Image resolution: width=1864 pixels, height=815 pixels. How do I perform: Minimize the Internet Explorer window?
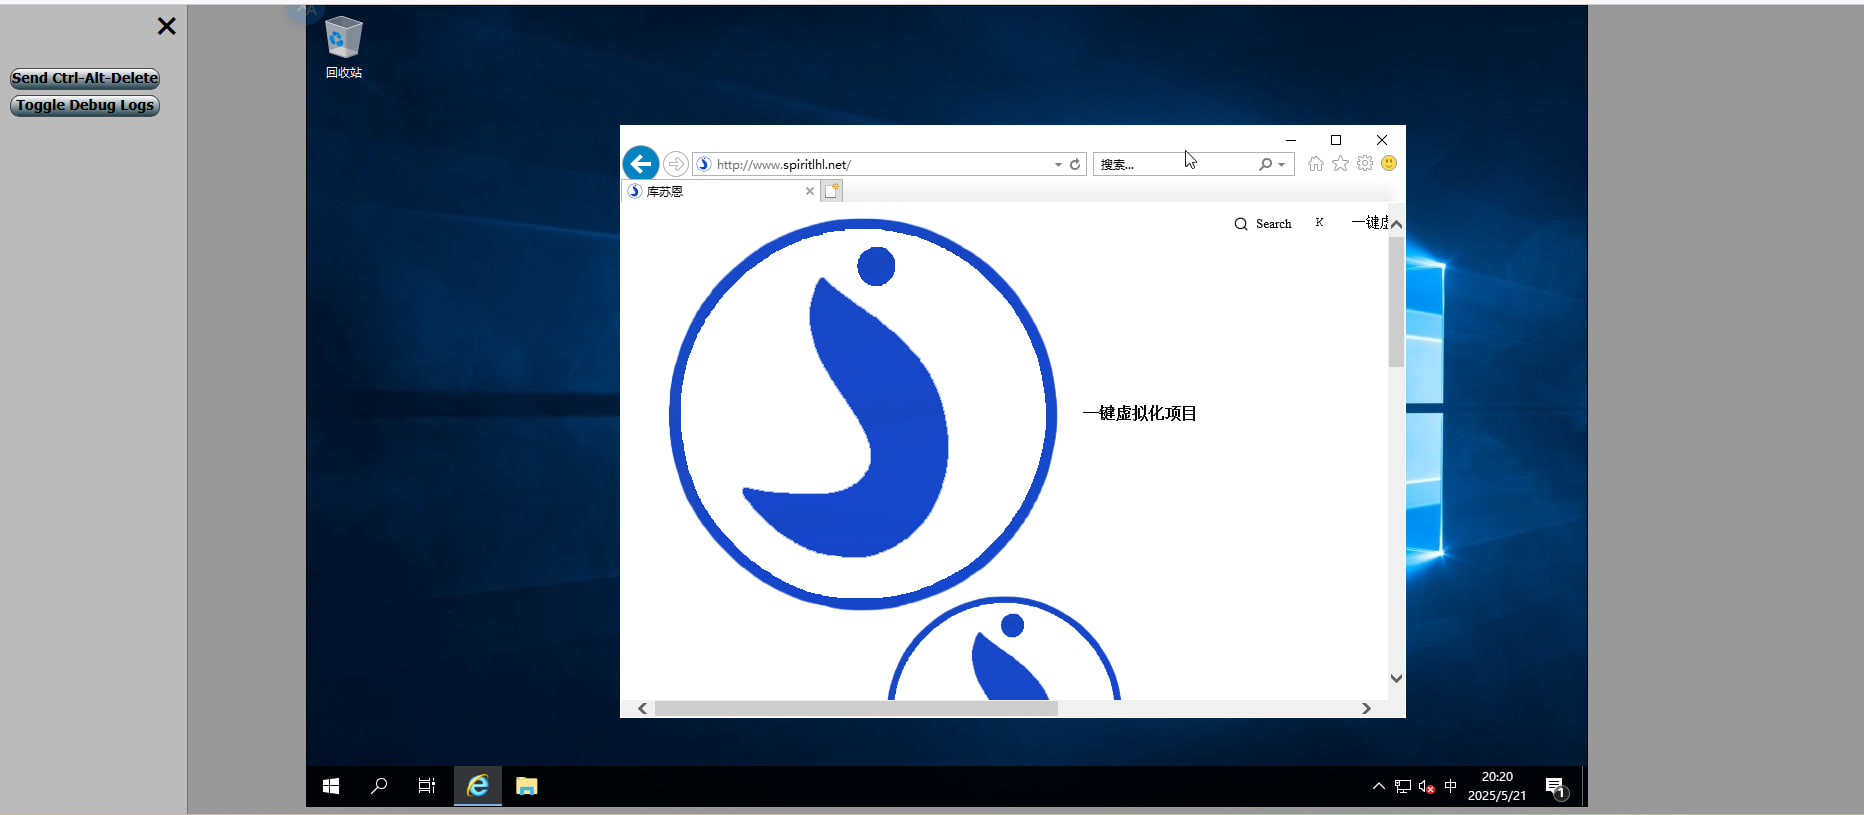click(x=1291, y=140)
